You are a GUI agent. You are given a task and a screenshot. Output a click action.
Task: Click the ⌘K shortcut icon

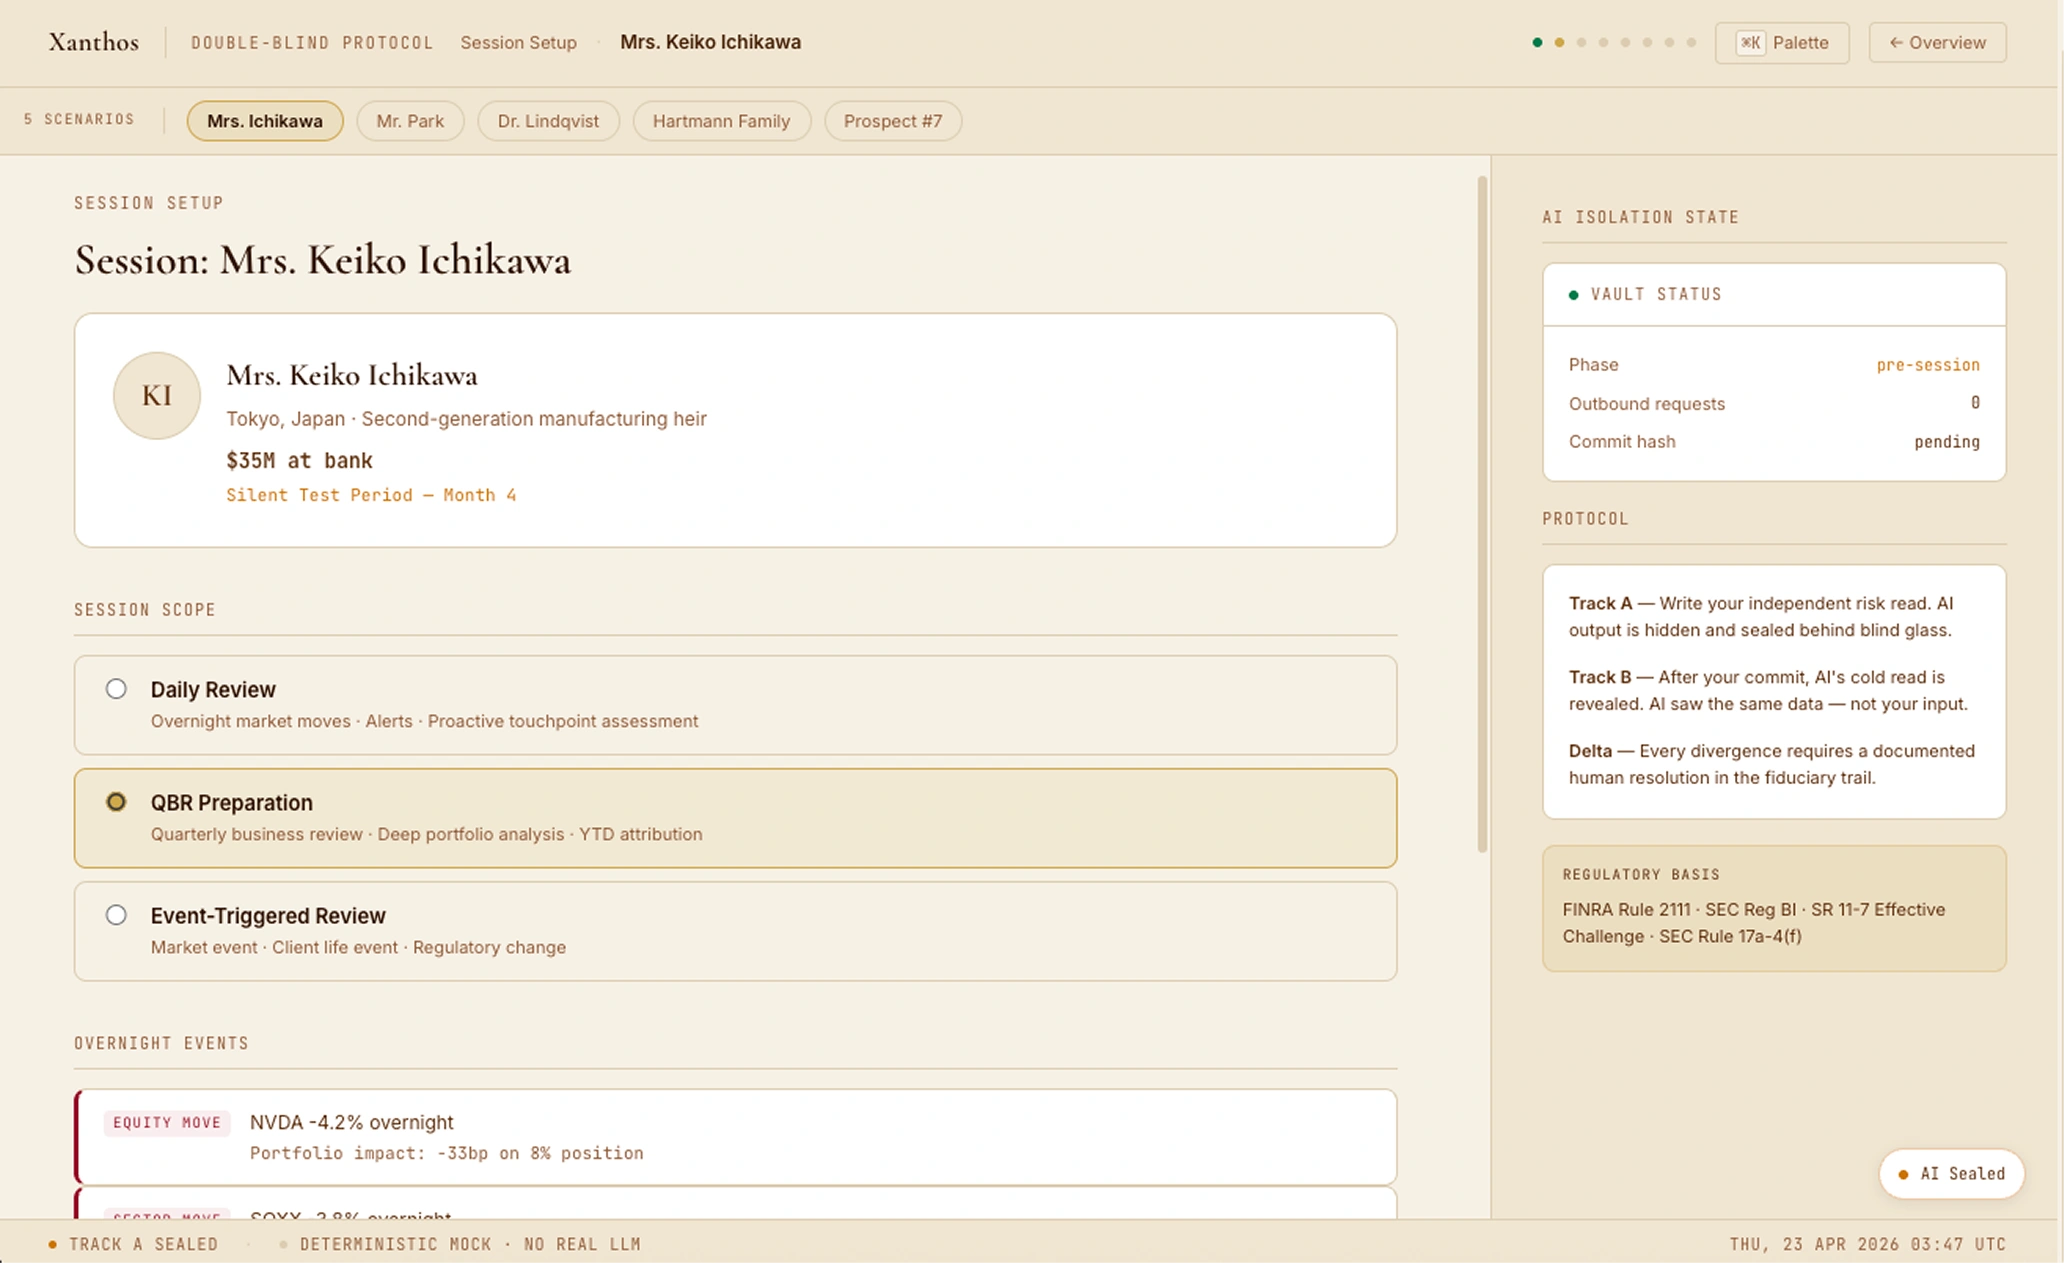point(1750,43)
